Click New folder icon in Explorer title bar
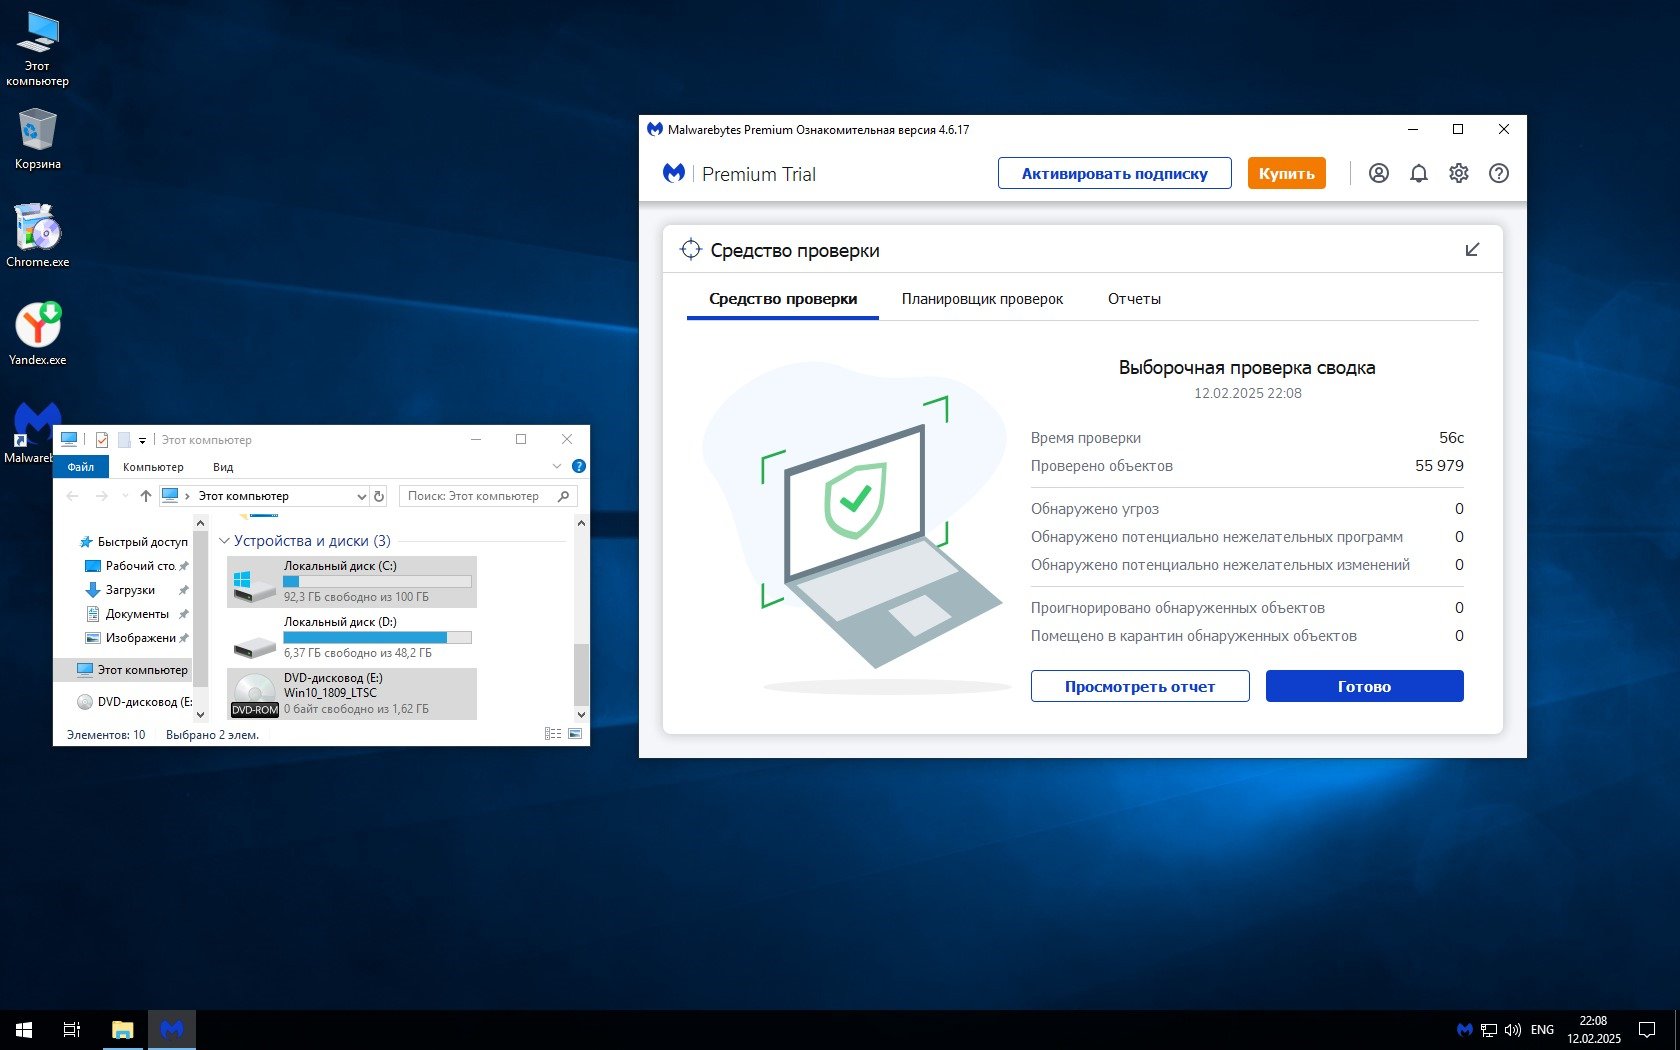Screen dimensions: 1680x1050 pos(124,439)
